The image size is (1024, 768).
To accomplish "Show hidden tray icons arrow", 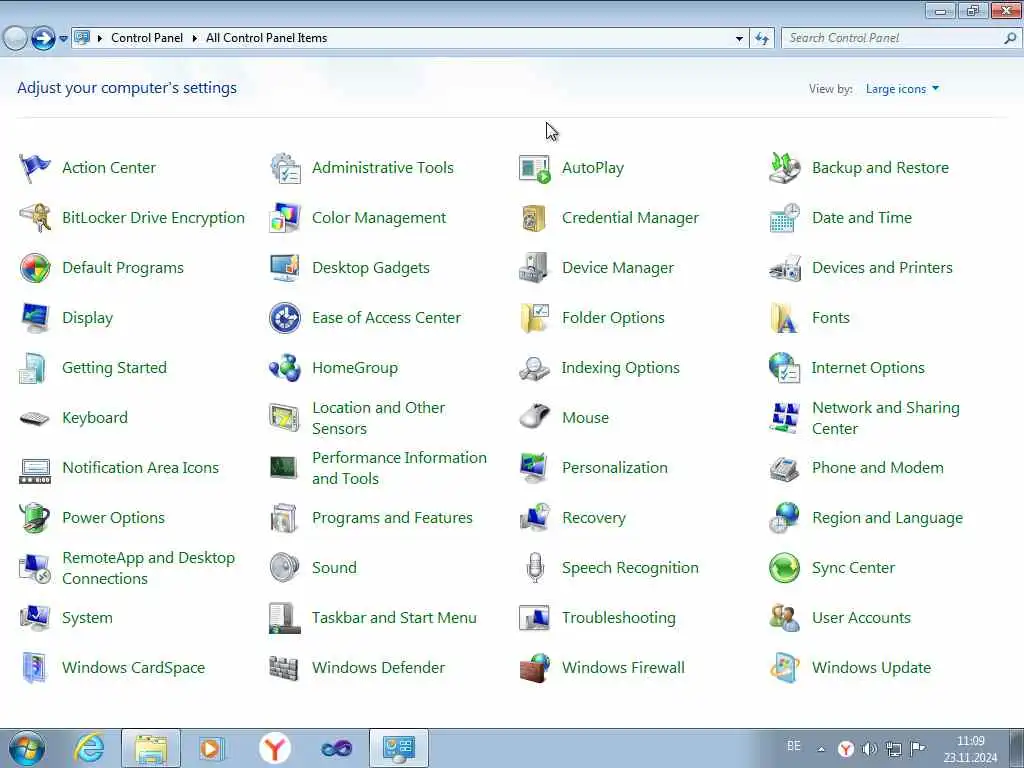I will pyautogui.click(x=821, y=749).
